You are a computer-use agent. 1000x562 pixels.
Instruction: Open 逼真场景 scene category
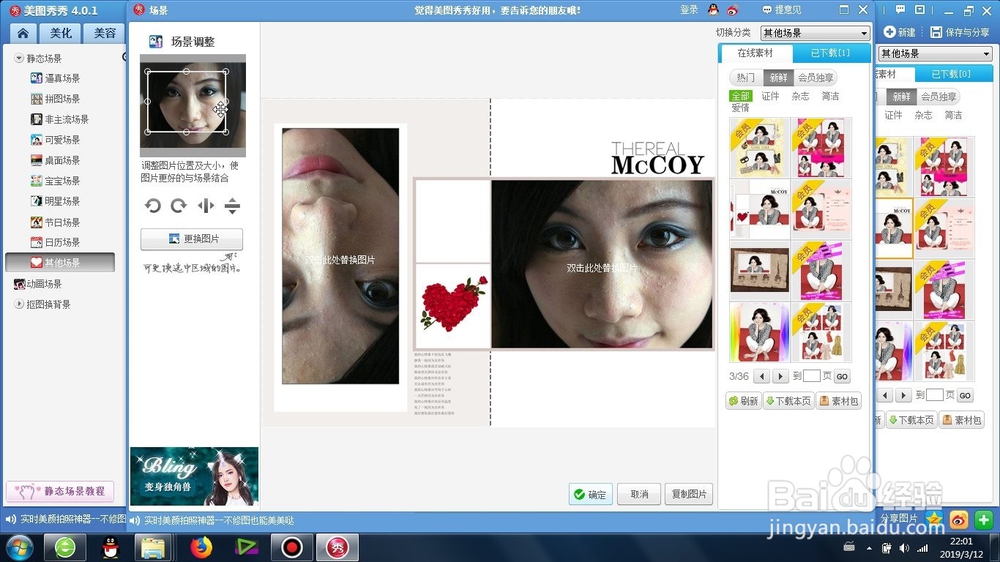tap(55, 78)
